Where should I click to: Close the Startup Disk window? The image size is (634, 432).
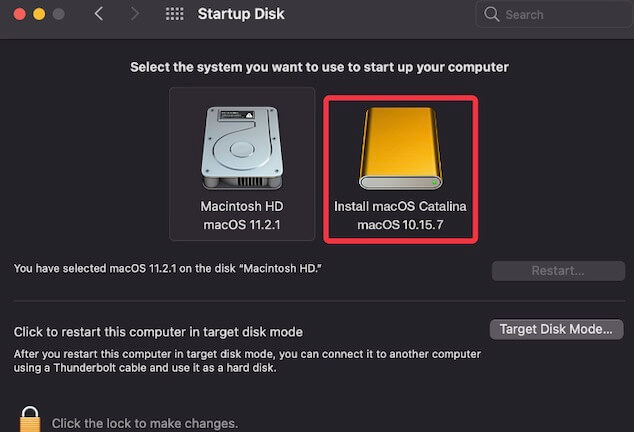18,15
